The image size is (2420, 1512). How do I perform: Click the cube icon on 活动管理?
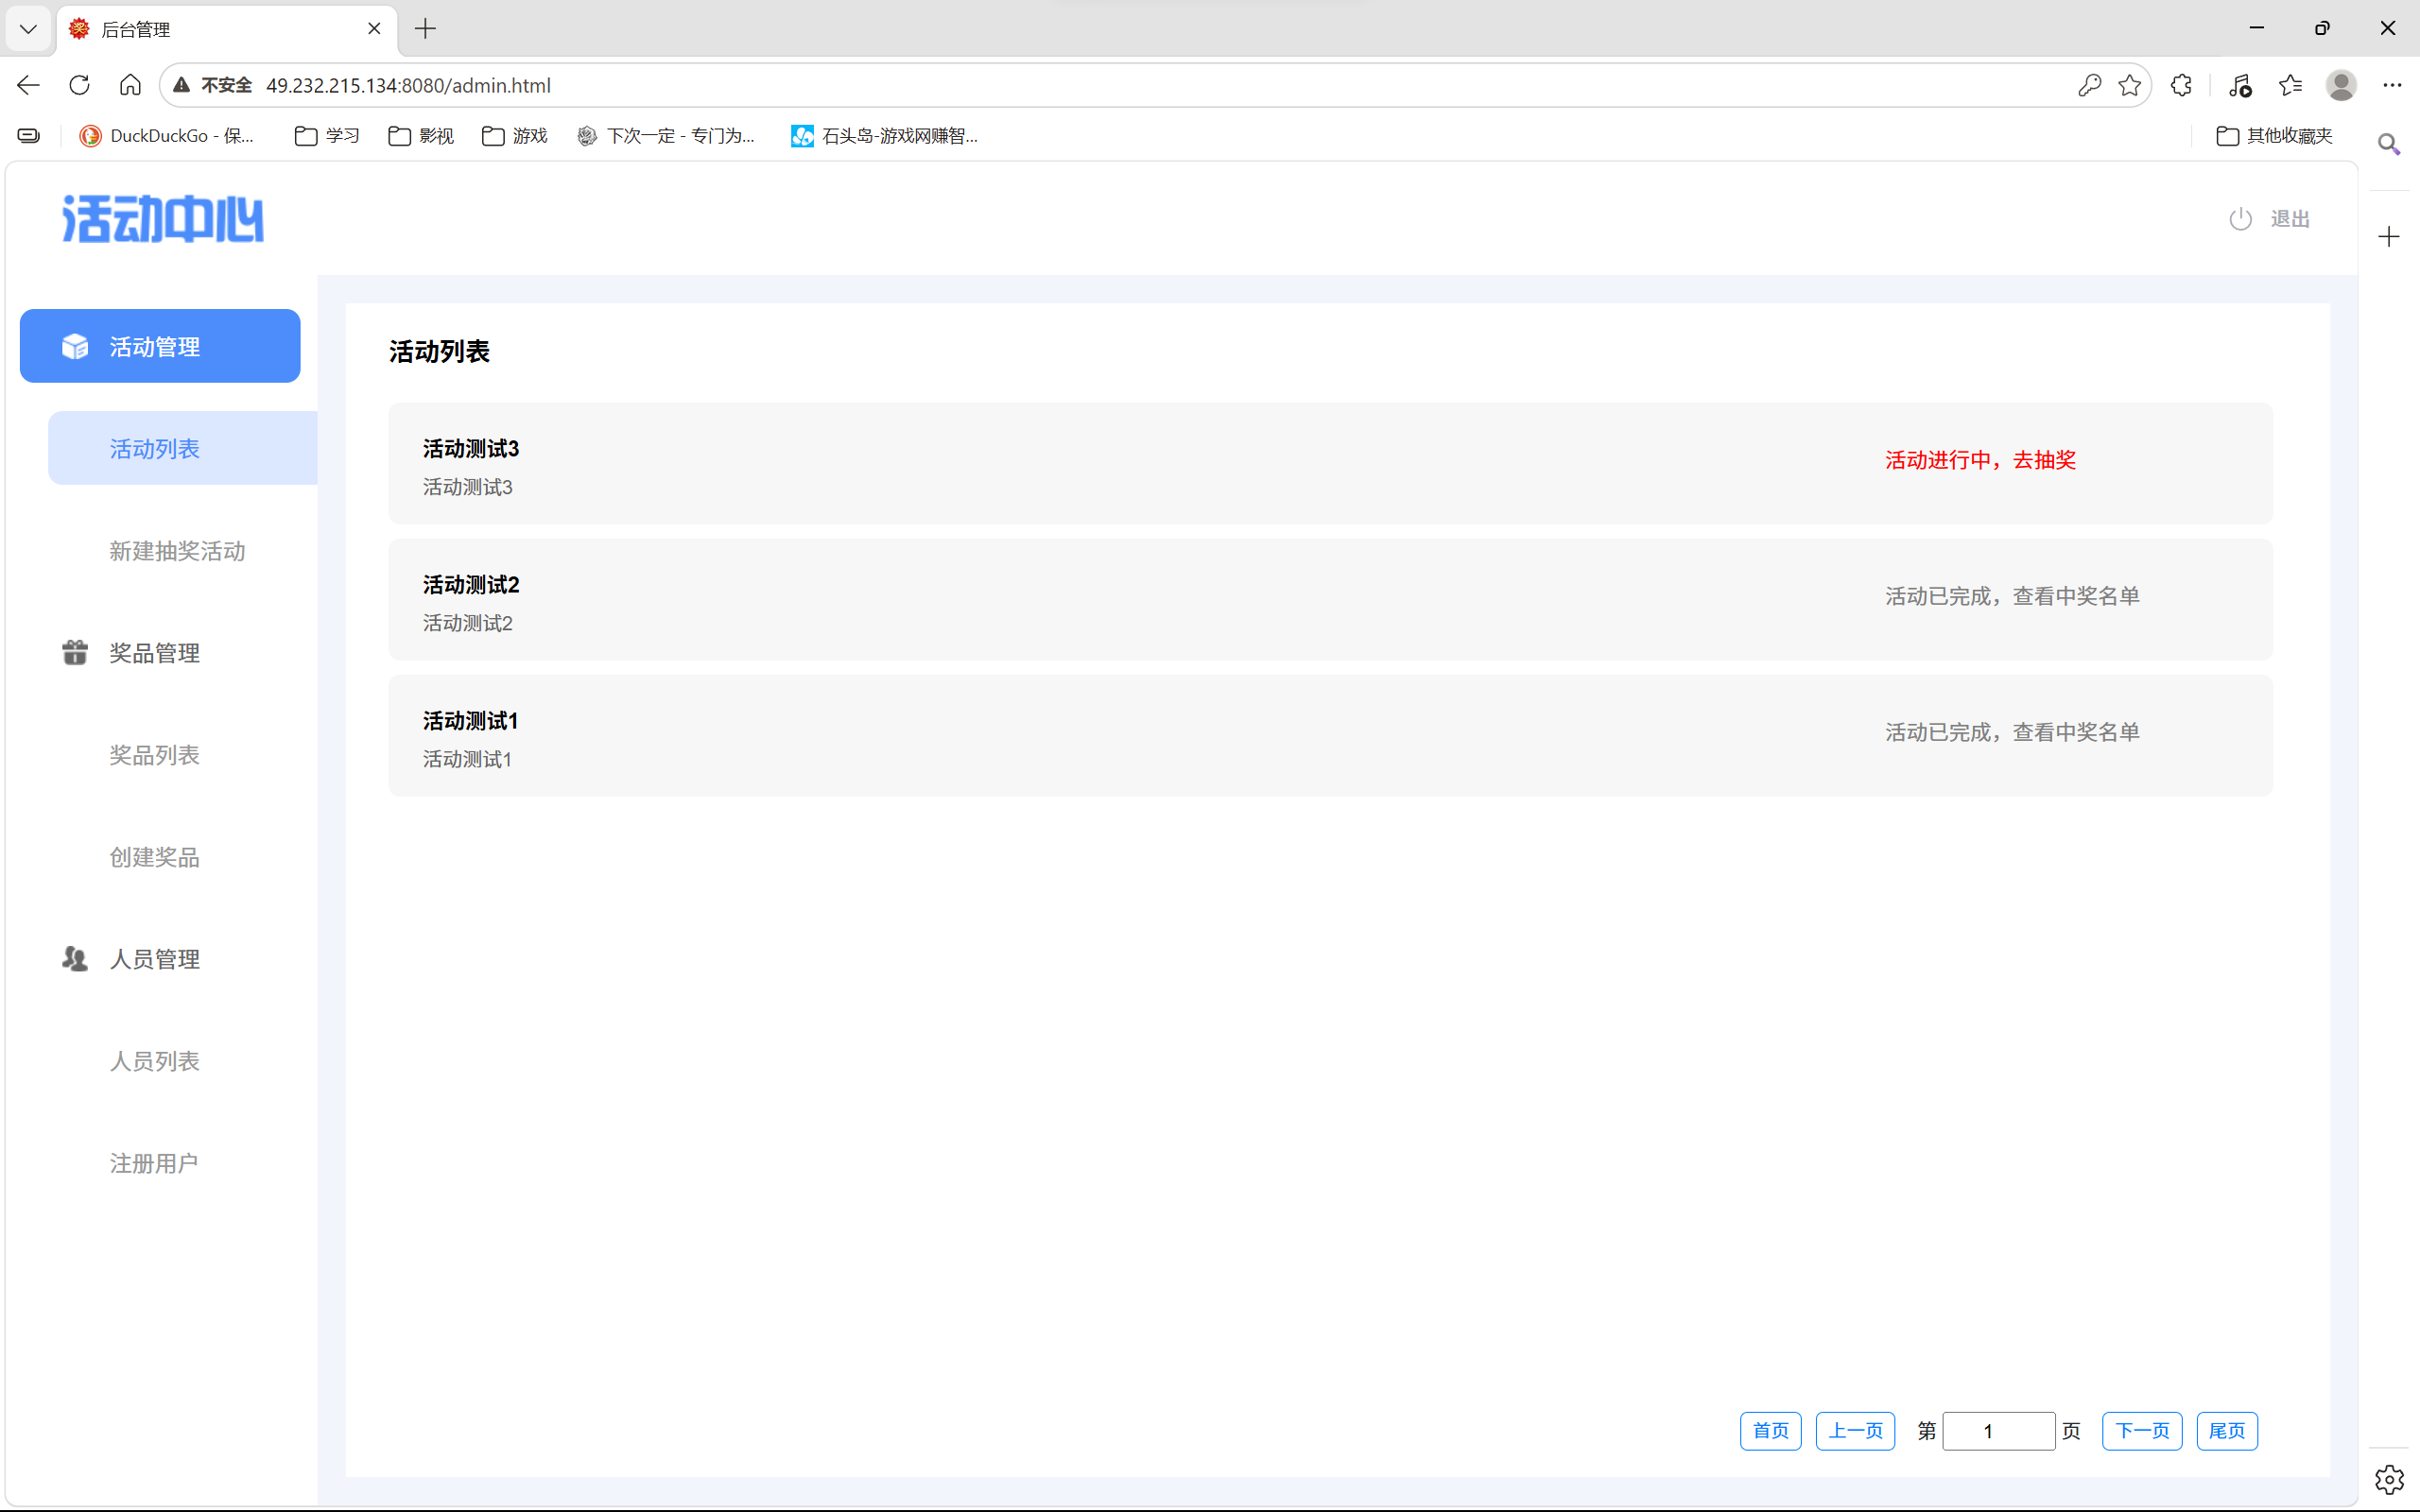click(75, 346)
